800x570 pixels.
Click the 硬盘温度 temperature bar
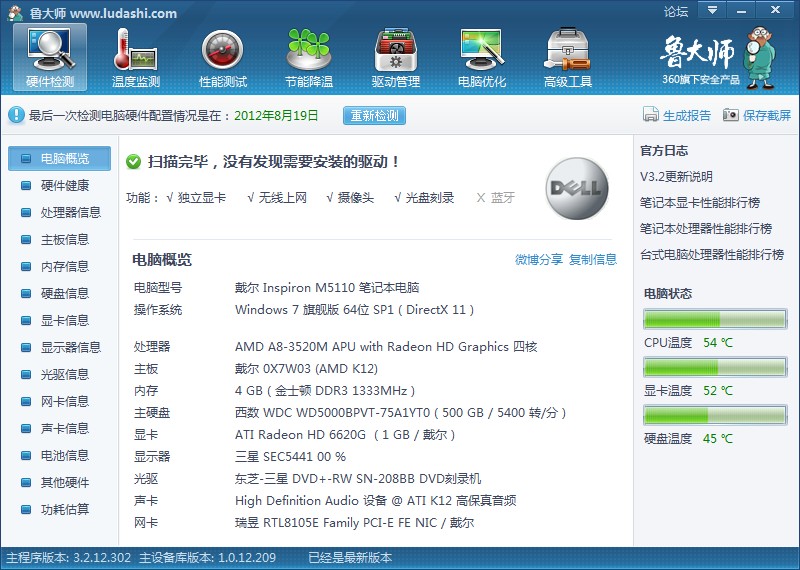(715, 415)
